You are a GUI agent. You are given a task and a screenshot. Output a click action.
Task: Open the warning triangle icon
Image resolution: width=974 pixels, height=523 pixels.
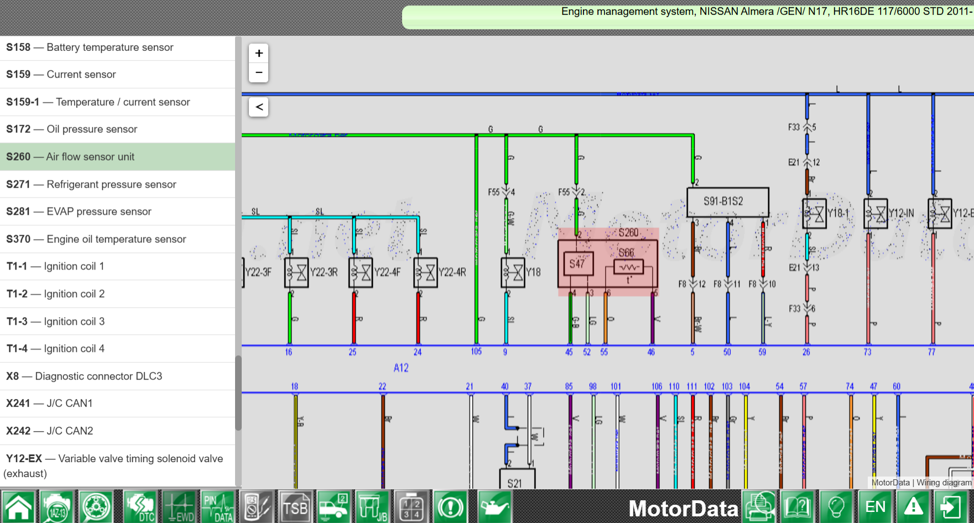[914, 506]
